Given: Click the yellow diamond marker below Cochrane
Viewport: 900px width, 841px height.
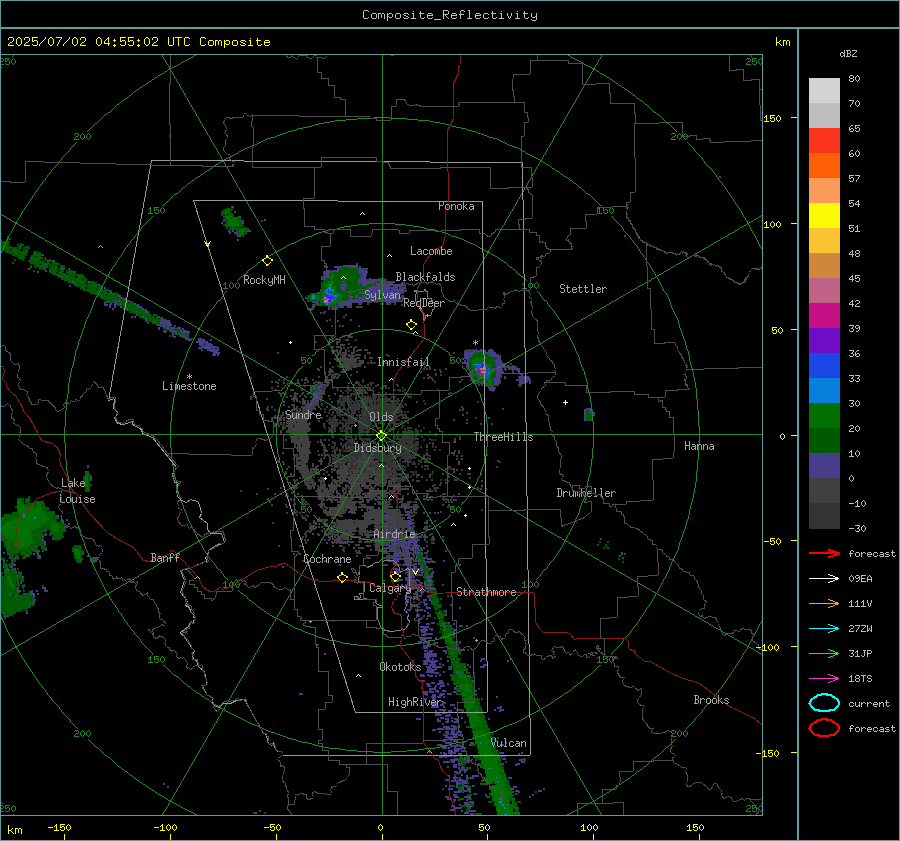Looking at the screenshot, I should coord(342,578).
